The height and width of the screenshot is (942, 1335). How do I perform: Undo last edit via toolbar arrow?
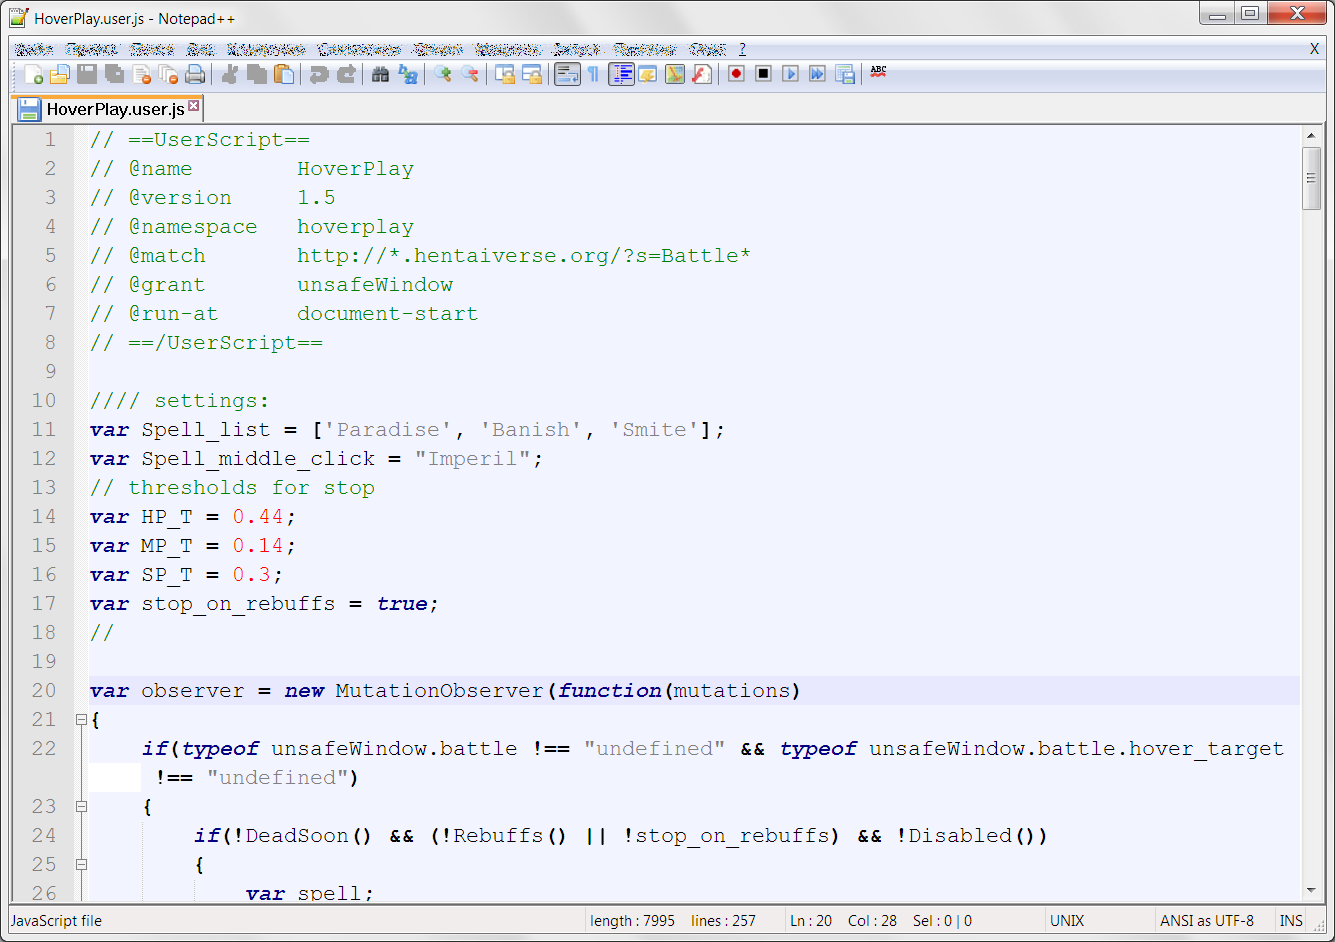click(319, 74)
